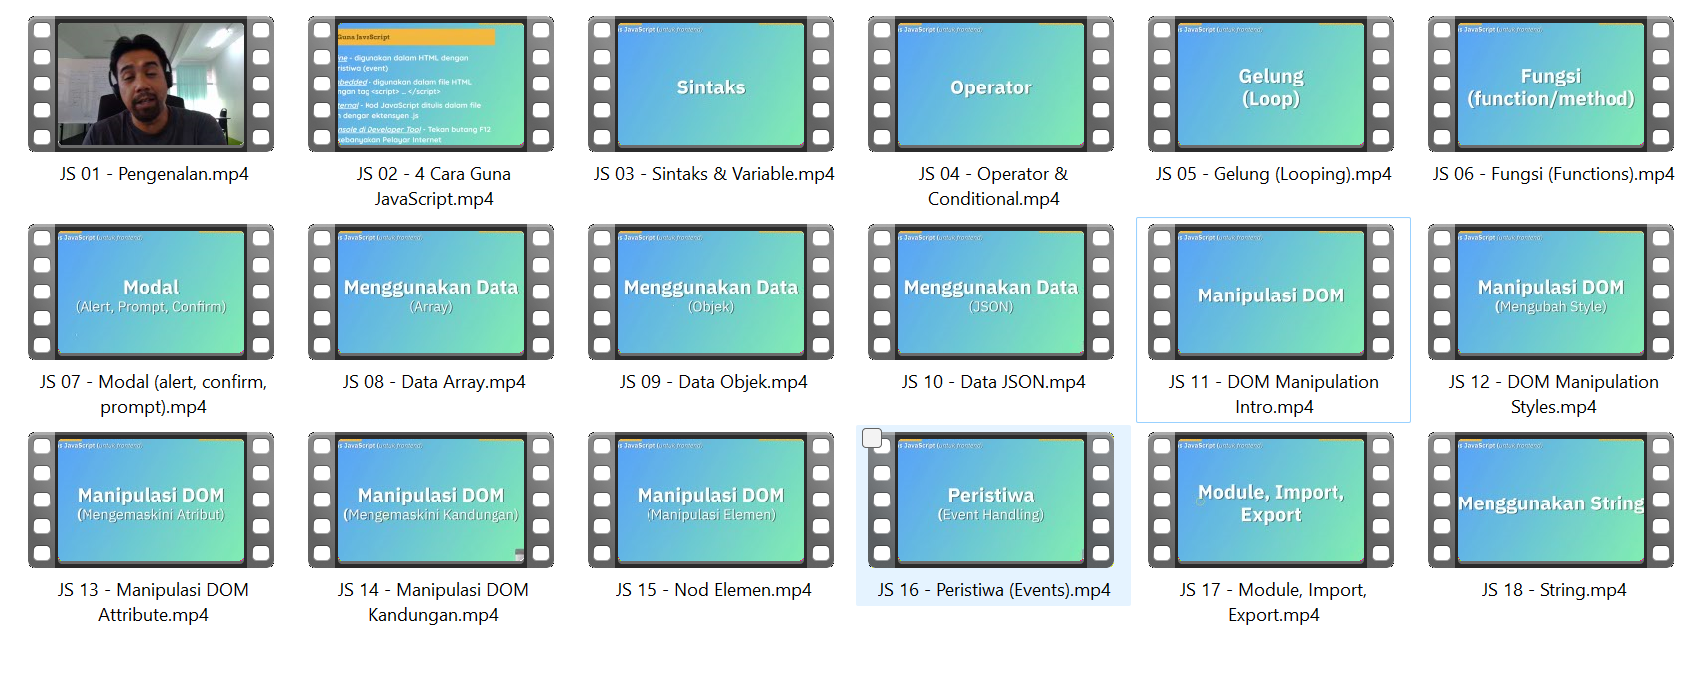Click file name JS 05 - Gelung (Looping).mp4
This screenshot has width=1698, height=677.
pyautogui.click(x=1274, y=174)
